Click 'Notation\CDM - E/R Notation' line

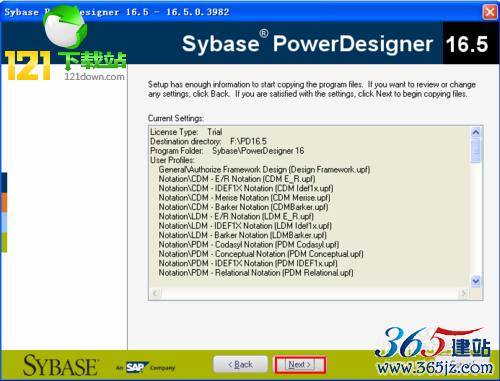237,179
